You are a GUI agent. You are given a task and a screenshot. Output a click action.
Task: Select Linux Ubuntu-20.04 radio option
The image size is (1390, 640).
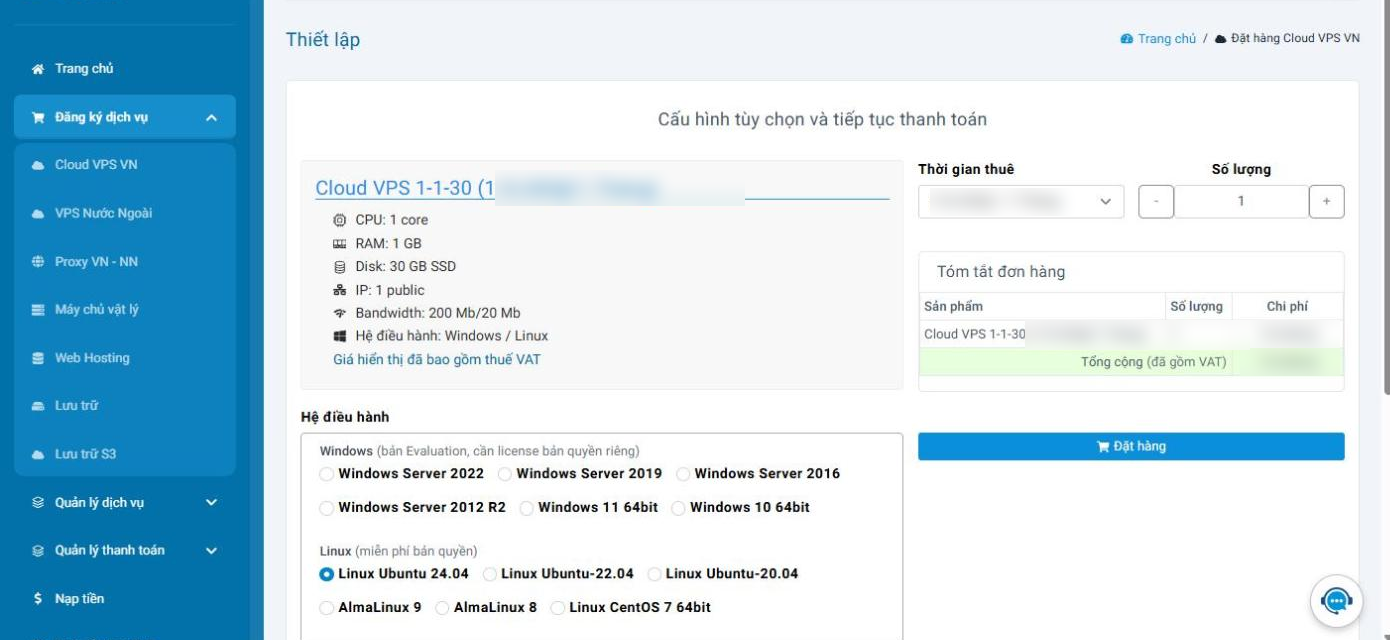(655, 574)
